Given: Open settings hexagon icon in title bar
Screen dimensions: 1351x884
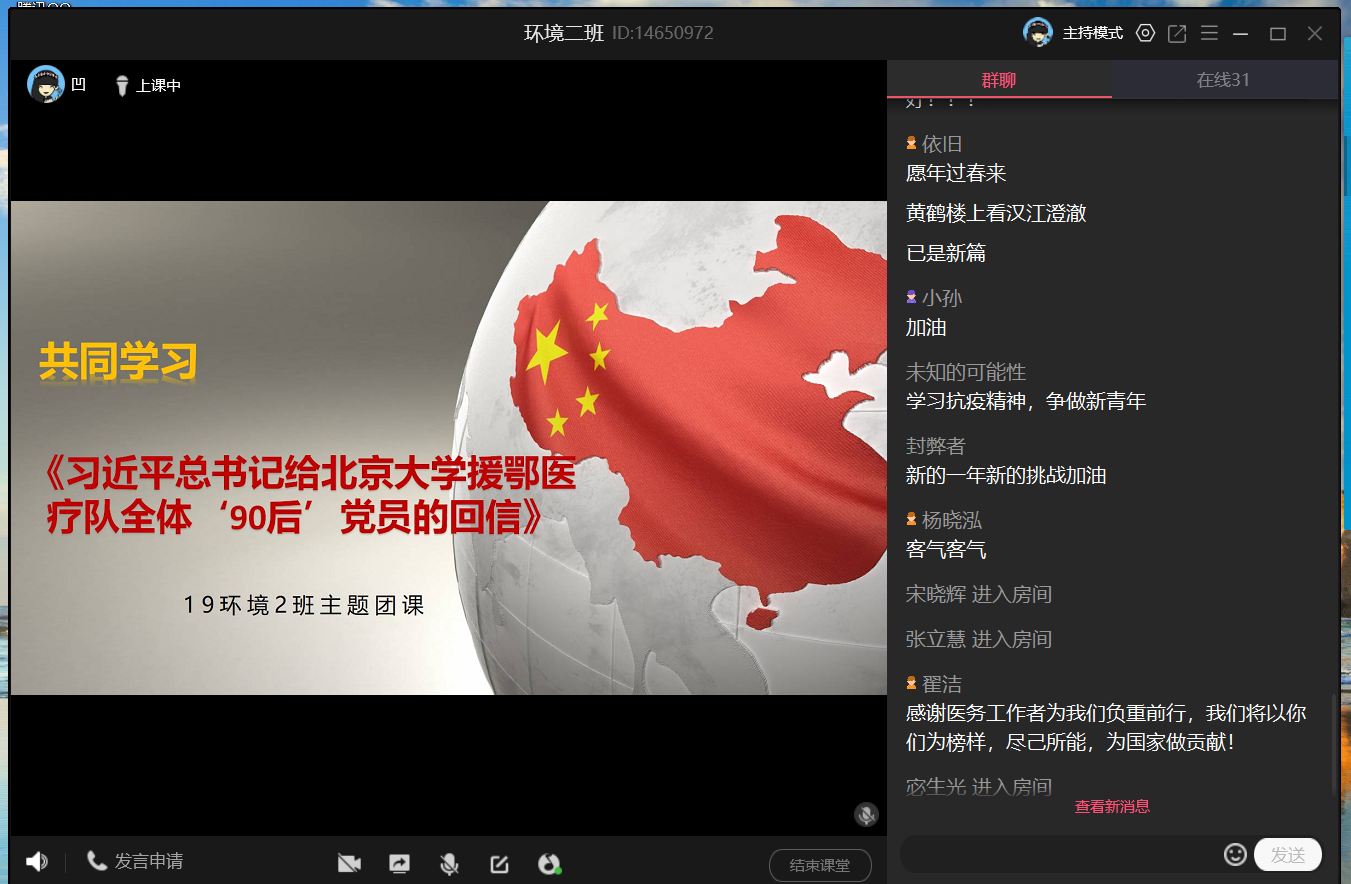Looking at the screenshot, I should [x=1146, y=33].
